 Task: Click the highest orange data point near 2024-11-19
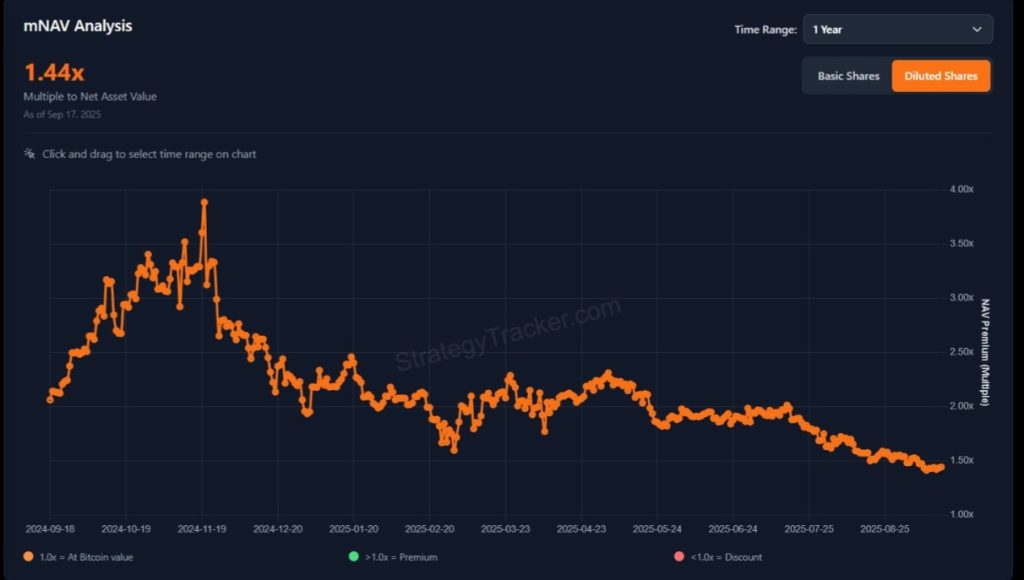click(x=205, y=202)
